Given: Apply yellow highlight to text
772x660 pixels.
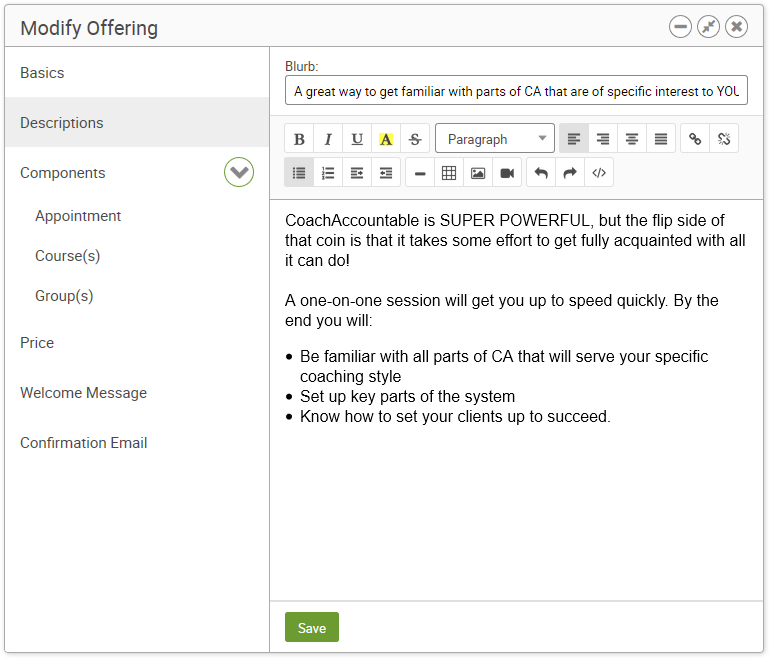Looking at the screenshot, I should [x=386, y=139].
